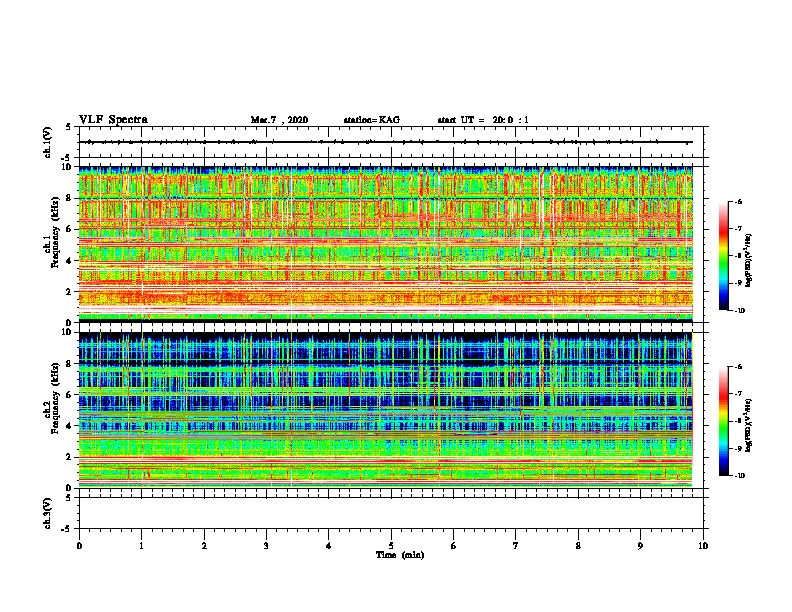
Task: Click the ch.1 voltage waveform trace
Action: (386, 142)
